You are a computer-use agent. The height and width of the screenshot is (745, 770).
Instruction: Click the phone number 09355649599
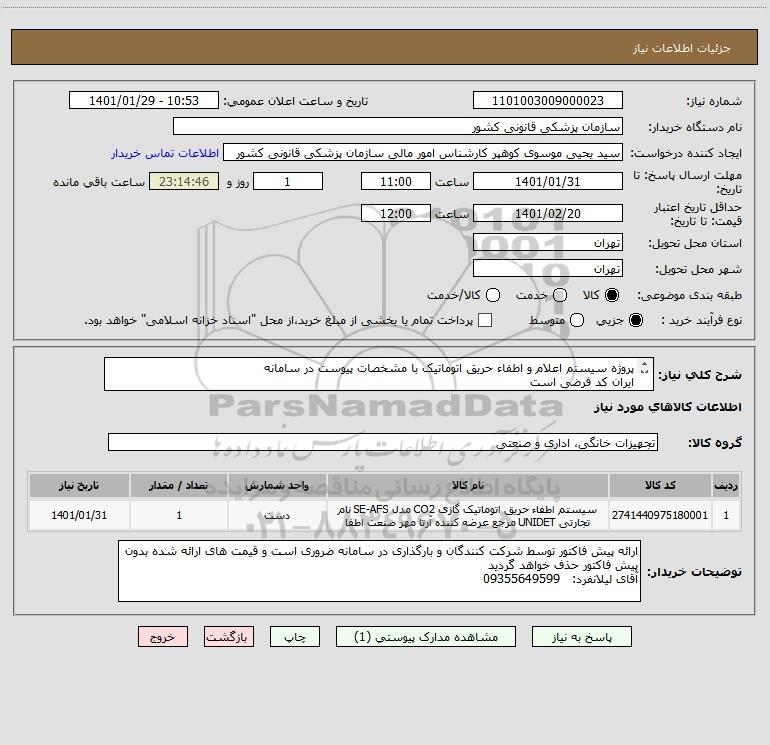point(521,579)
